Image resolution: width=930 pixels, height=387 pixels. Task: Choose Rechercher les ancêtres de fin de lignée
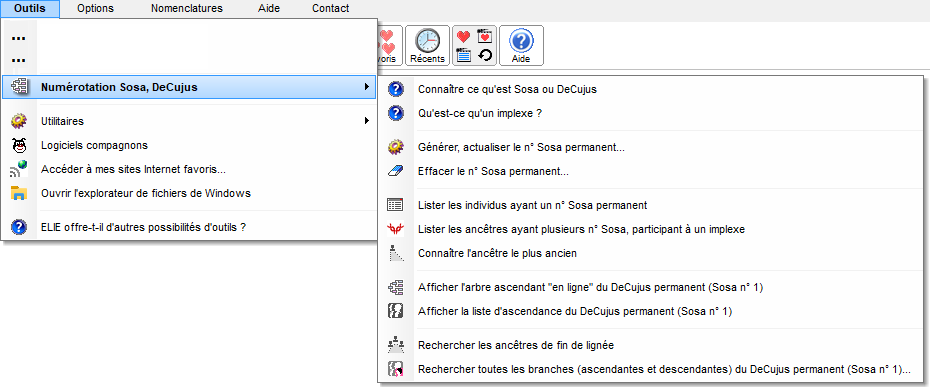650,345
